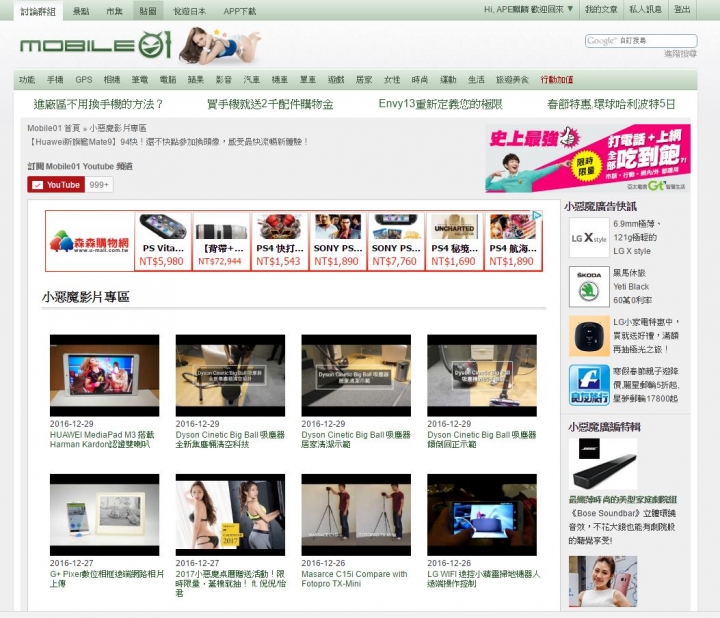Open 我的文章 in the top bar
720x618 pixels.
click(601, 9)
